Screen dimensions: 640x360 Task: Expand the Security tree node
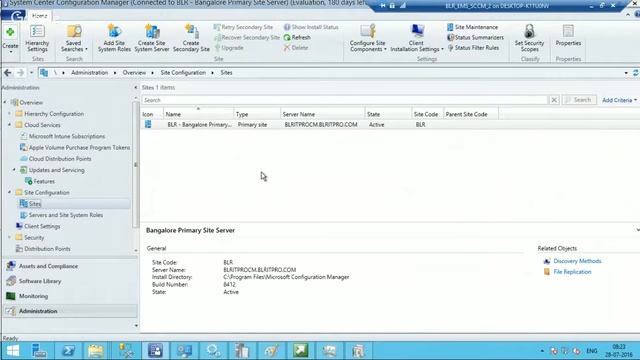[10, 237]
